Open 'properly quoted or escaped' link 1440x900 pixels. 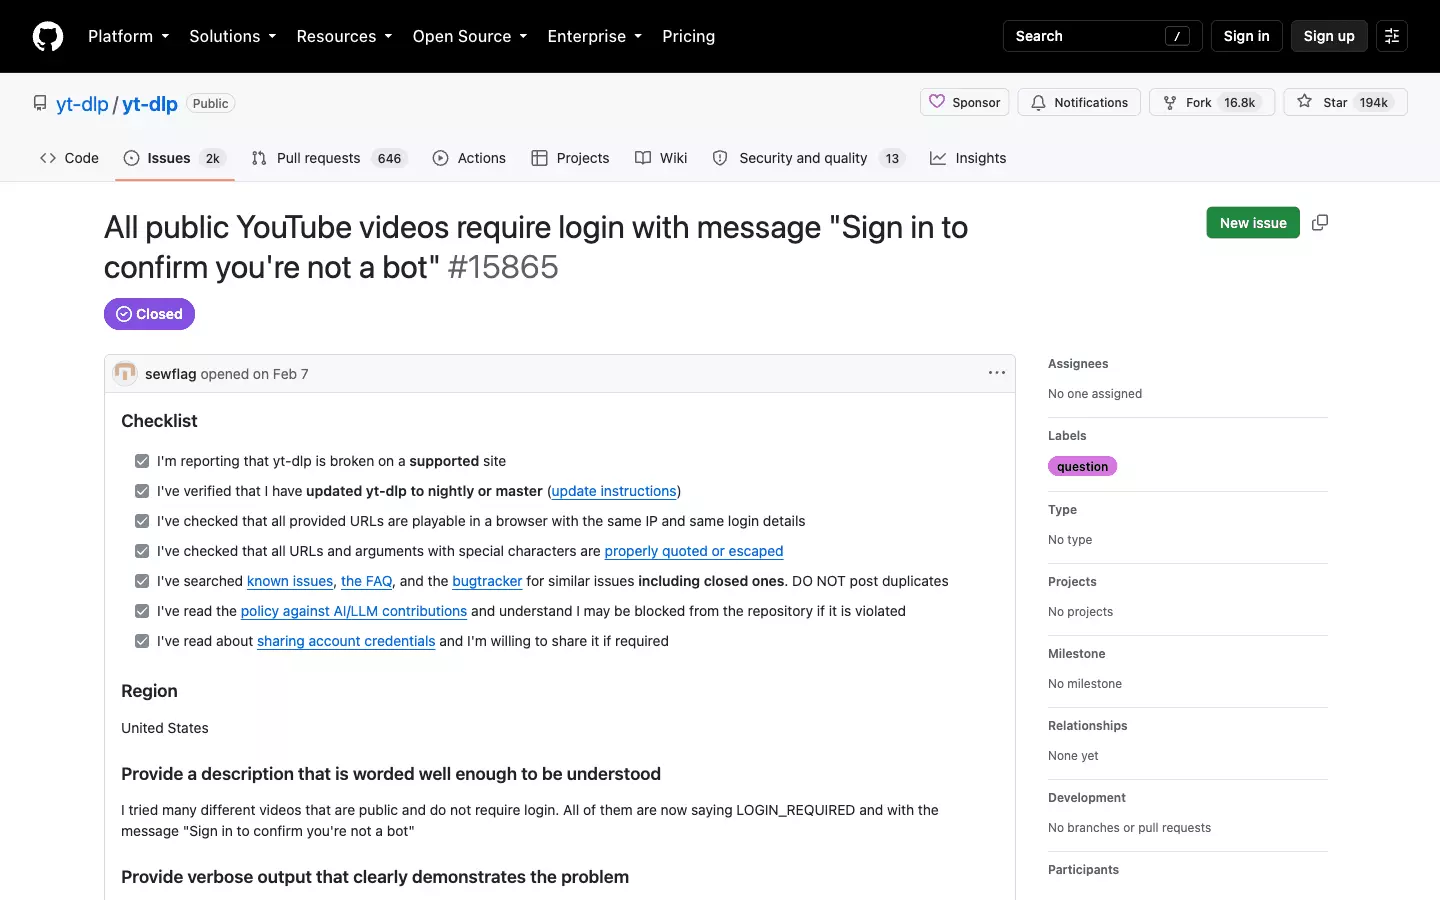click(694, 551)
